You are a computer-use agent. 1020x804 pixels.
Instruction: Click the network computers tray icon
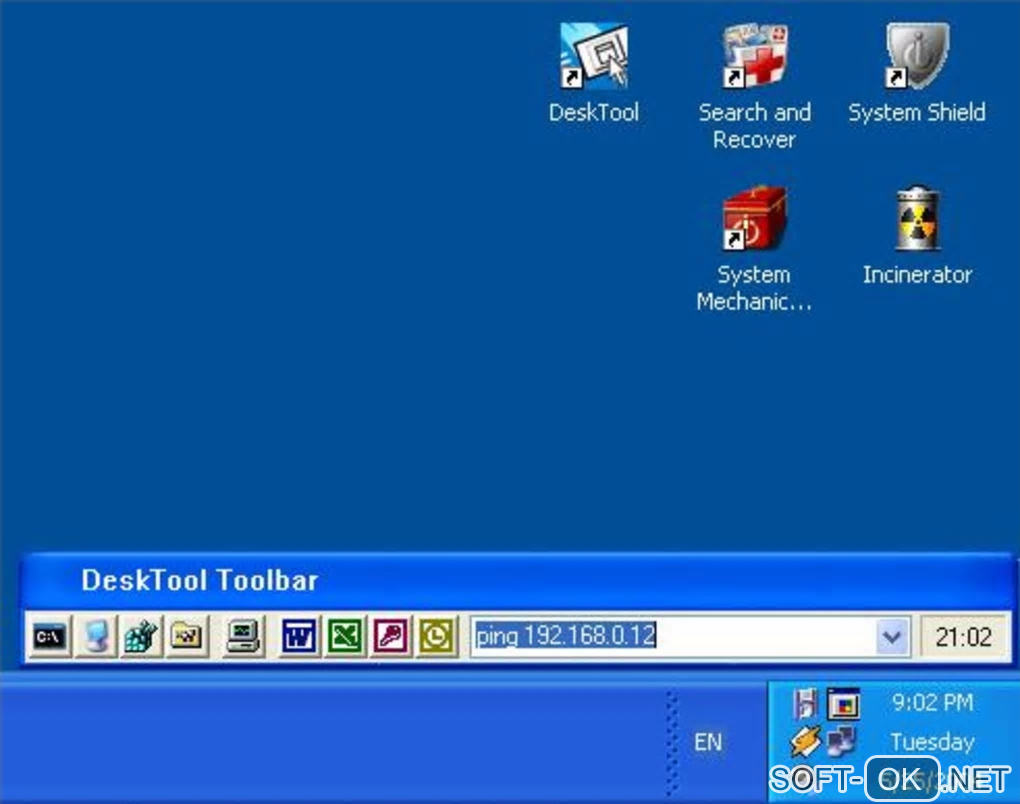click(842, 742)
